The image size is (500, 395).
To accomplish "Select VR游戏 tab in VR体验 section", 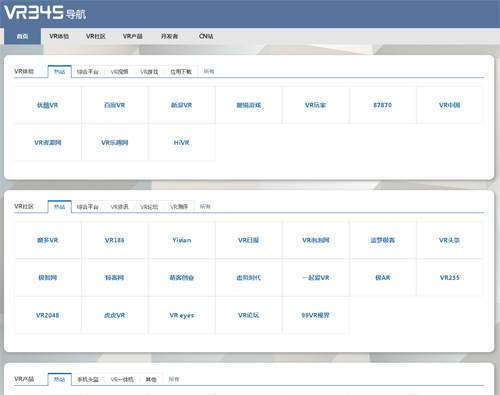I will tap(149, 72).
